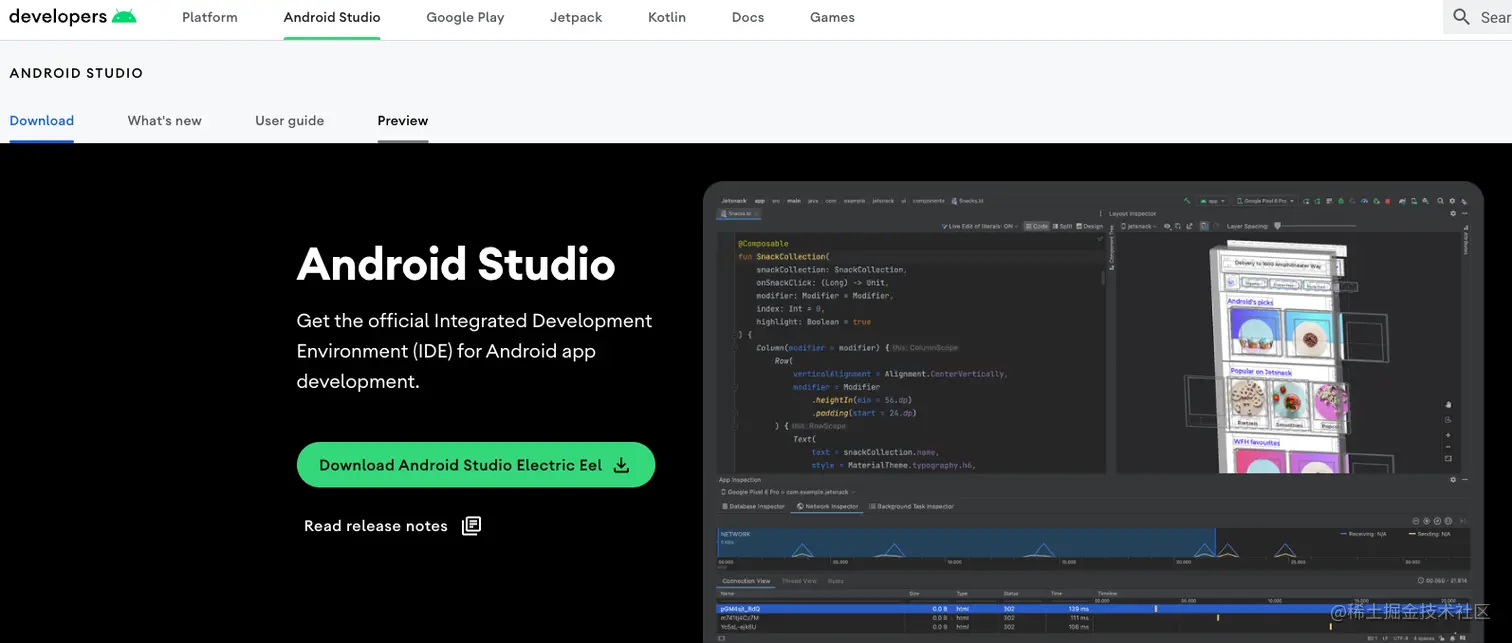Select the What's new sub-tab

tap(165, 120)
